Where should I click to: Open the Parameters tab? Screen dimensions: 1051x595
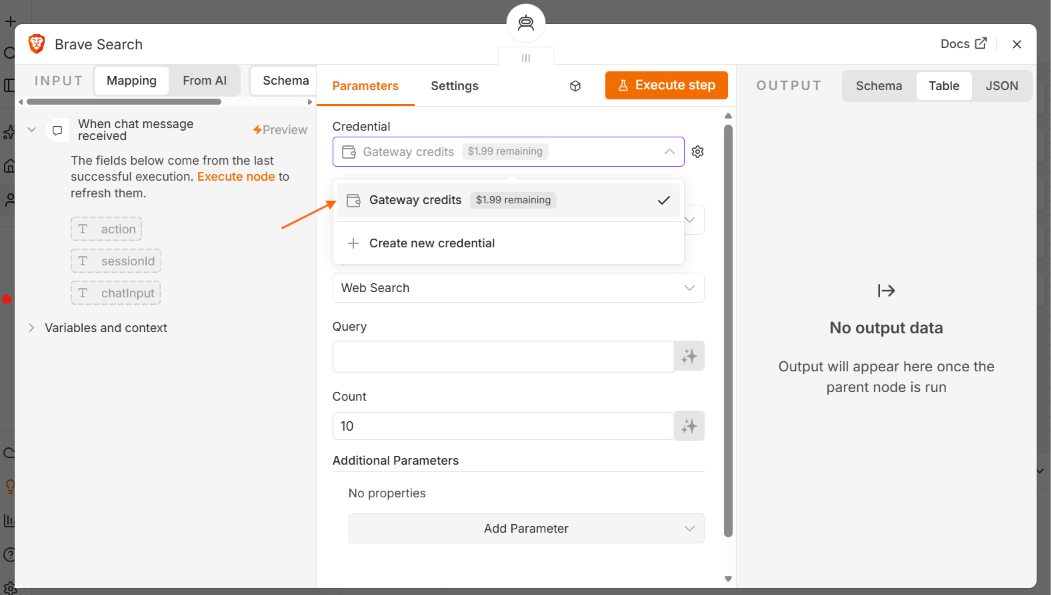point(365,86)
